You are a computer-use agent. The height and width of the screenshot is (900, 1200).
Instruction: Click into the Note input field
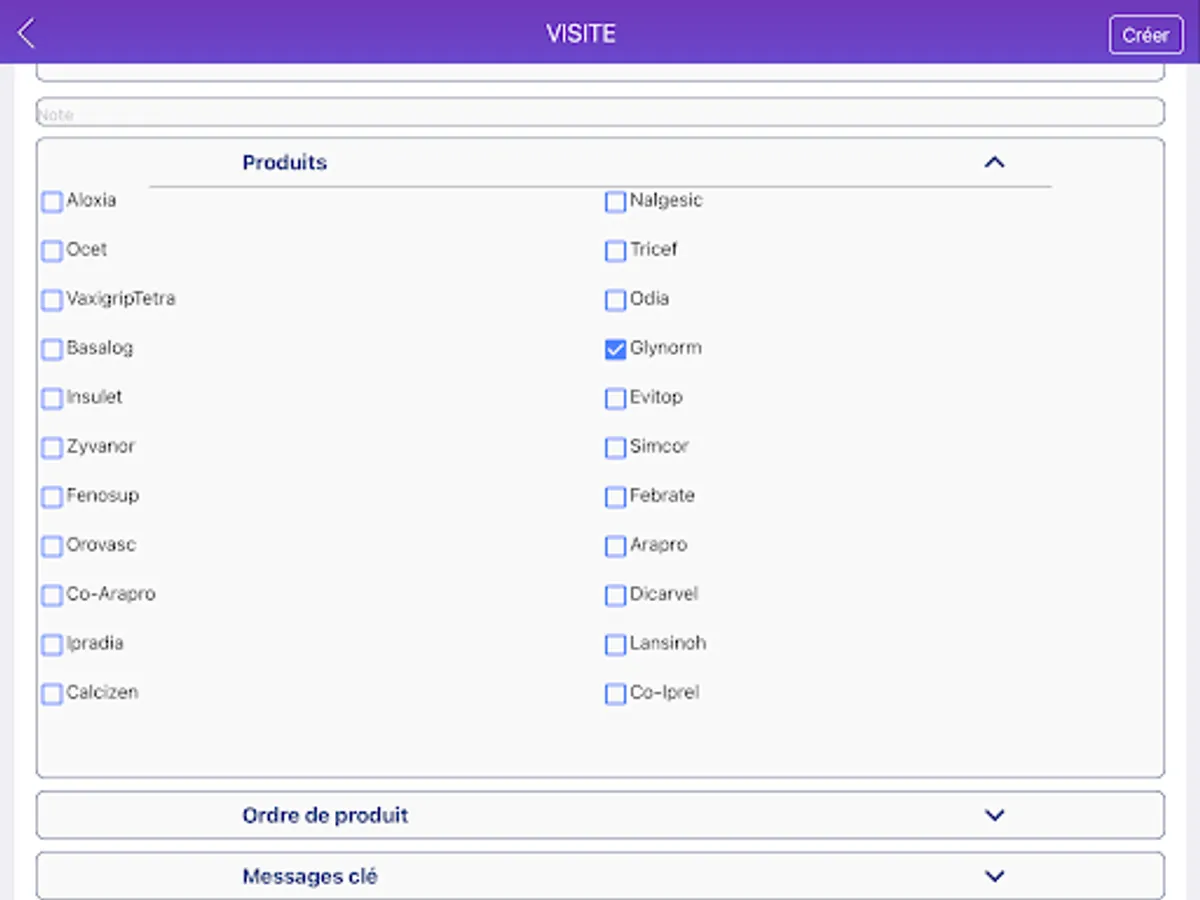click(600, 113)
